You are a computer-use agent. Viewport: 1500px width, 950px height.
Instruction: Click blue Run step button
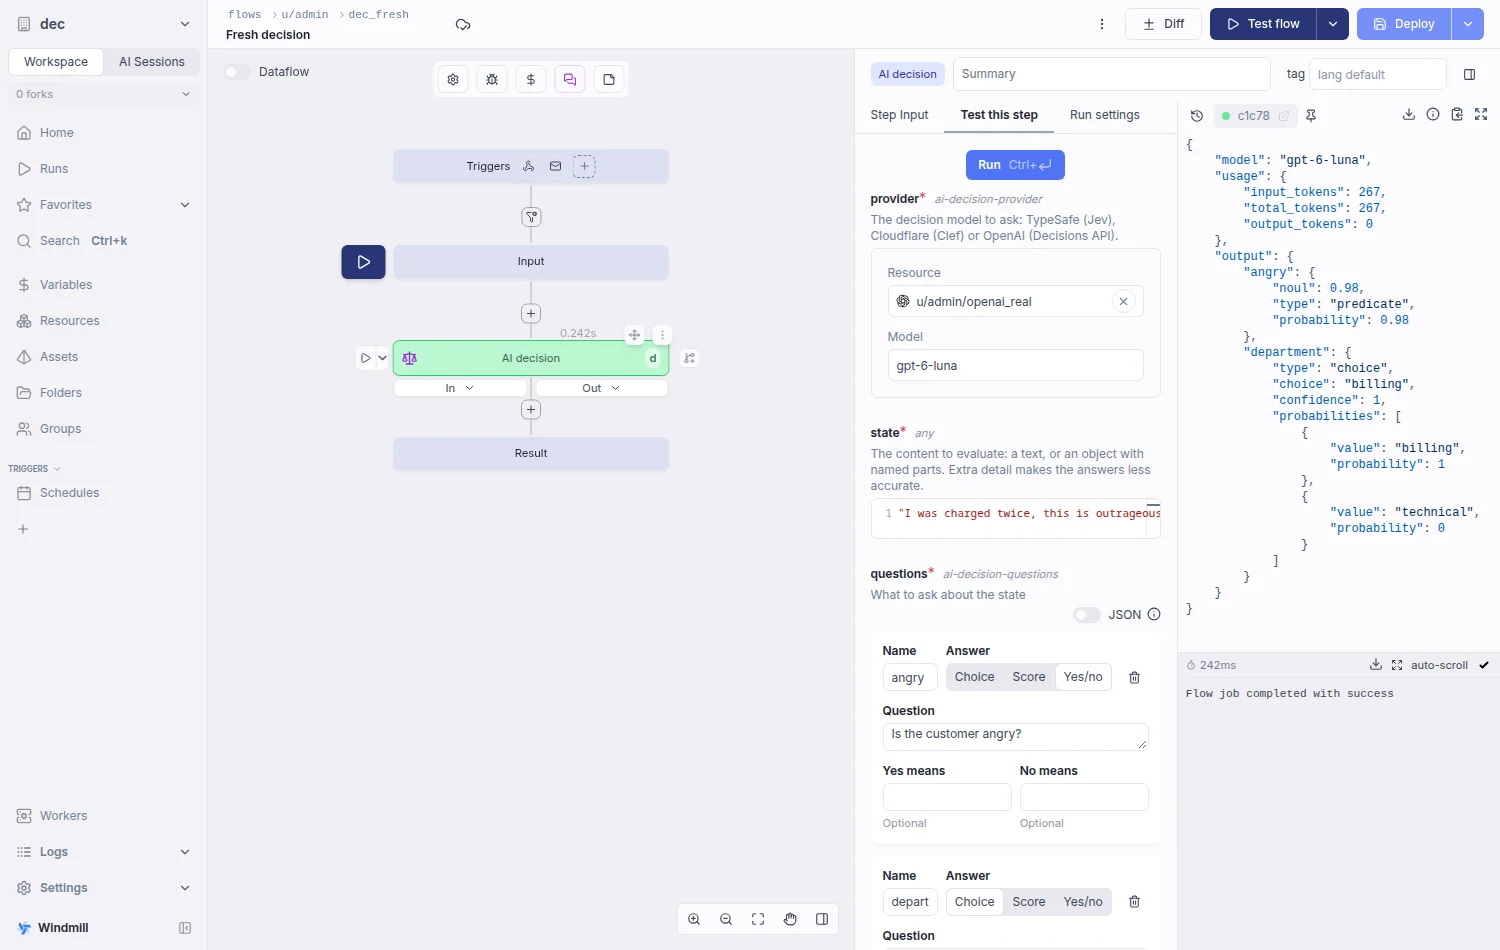pos(1015,165)
